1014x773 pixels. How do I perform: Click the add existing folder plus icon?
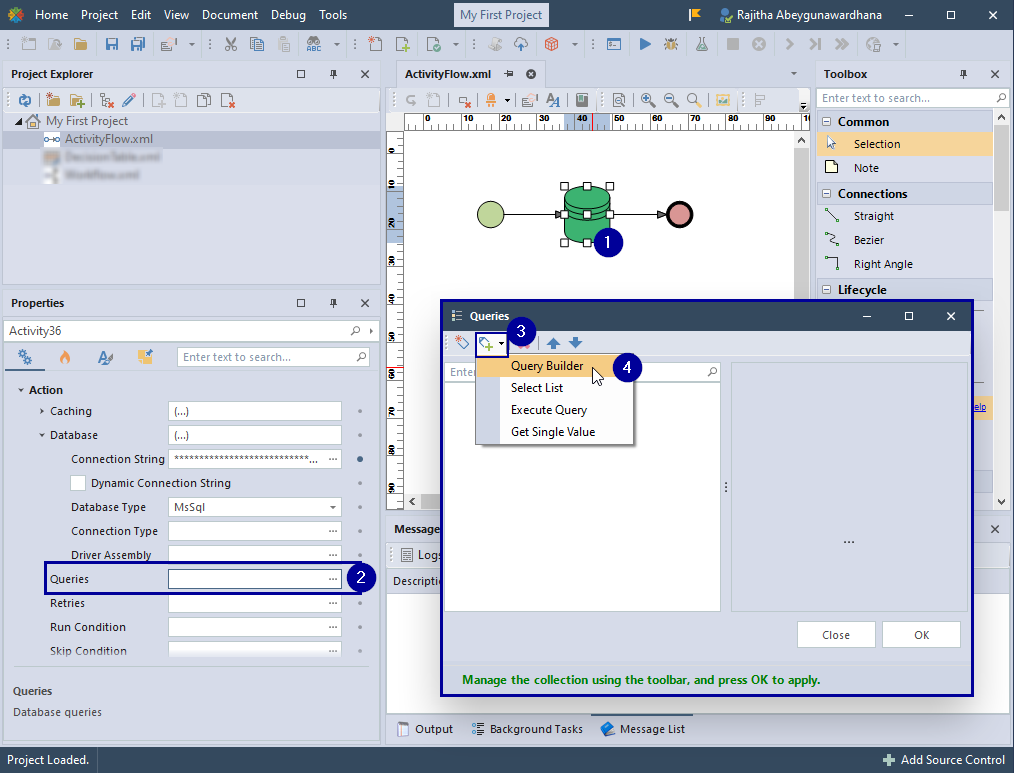(x=77, y=100)
